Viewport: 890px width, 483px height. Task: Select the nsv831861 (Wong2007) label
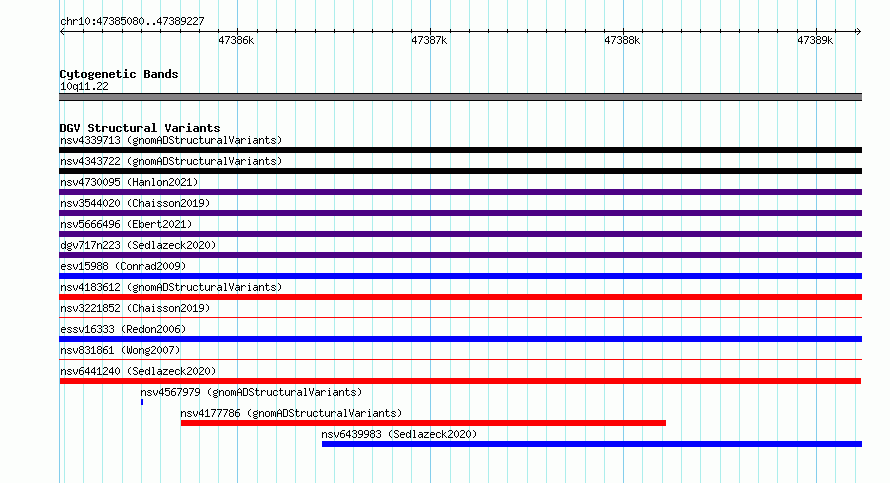pos(120,350)
